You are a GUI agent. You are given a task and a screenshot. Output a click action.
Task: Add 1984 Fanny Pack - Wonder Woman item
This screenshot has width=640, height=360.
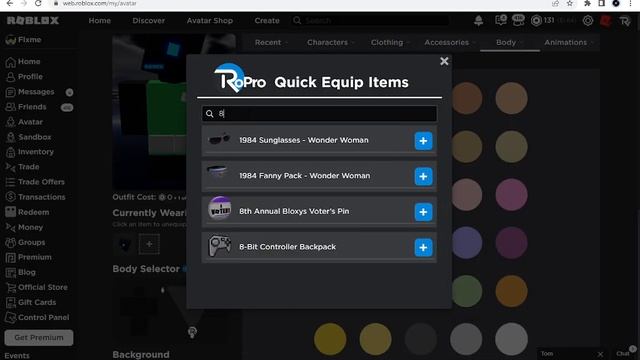click(423, 176)
